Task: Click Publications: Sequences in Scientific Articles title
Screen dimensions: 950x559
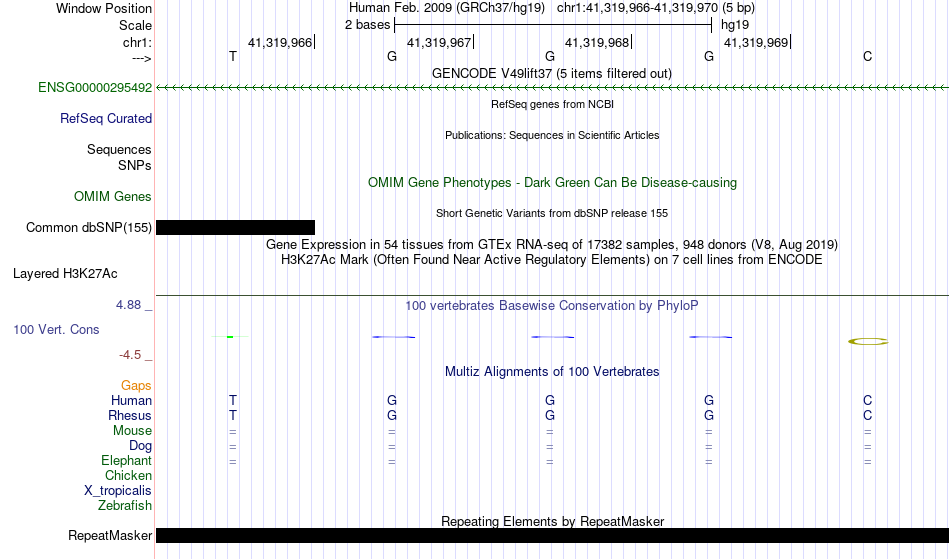Action: coord(552,135)
